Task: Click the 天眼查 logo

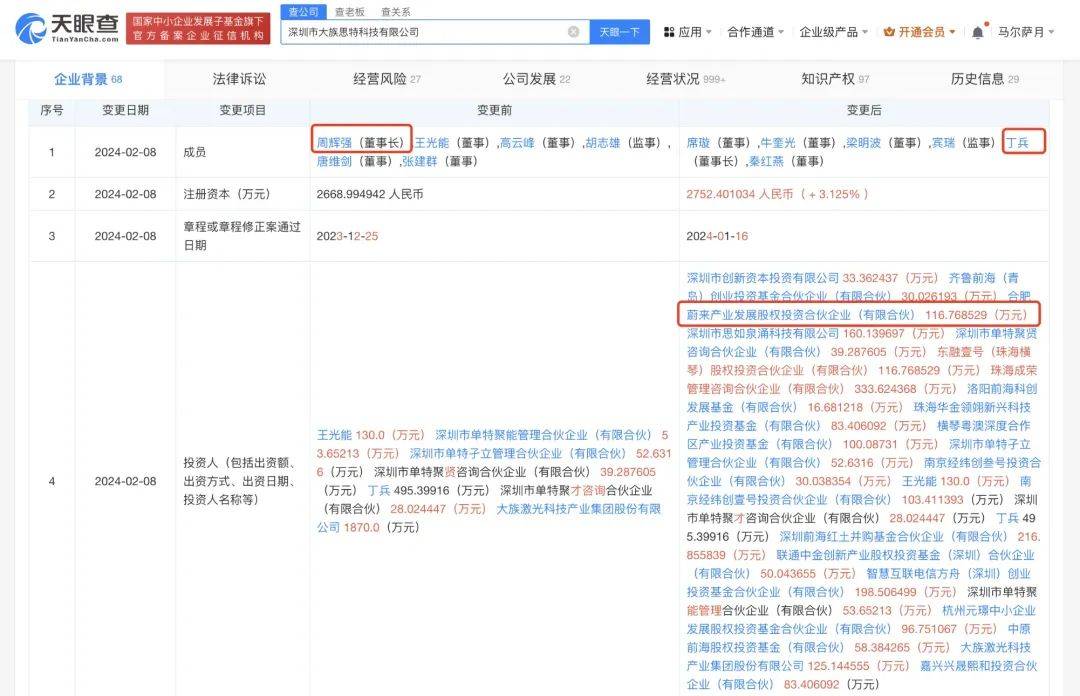Action: (x=68, y=29)
